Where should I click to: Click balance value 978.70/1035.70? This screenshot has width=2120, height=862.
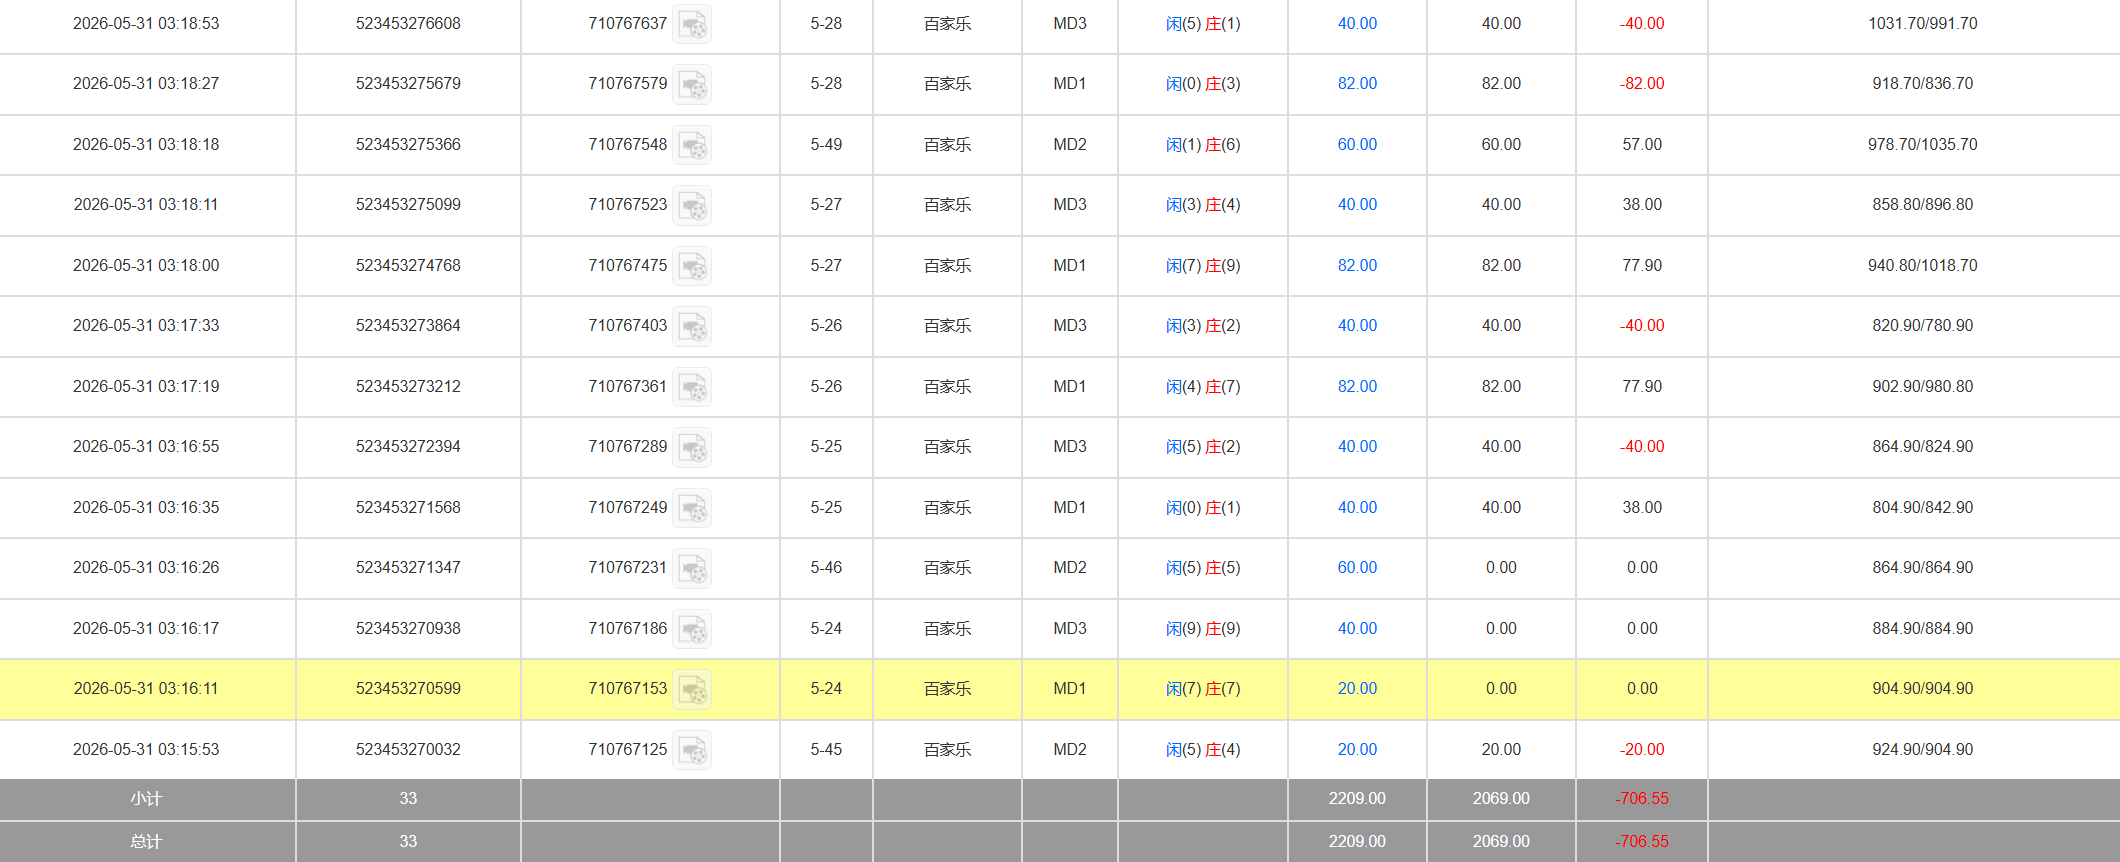1922,144
